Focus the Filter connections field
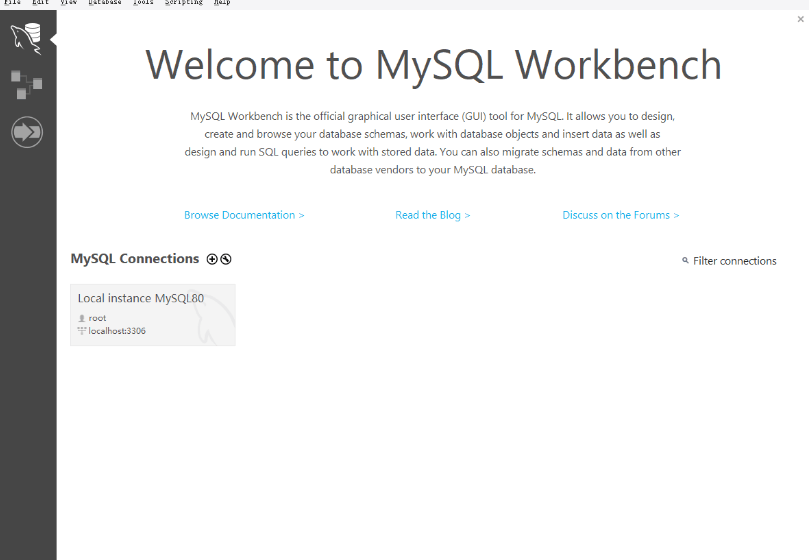The height and width of the screenshot is (560, 811). point(734,261)
